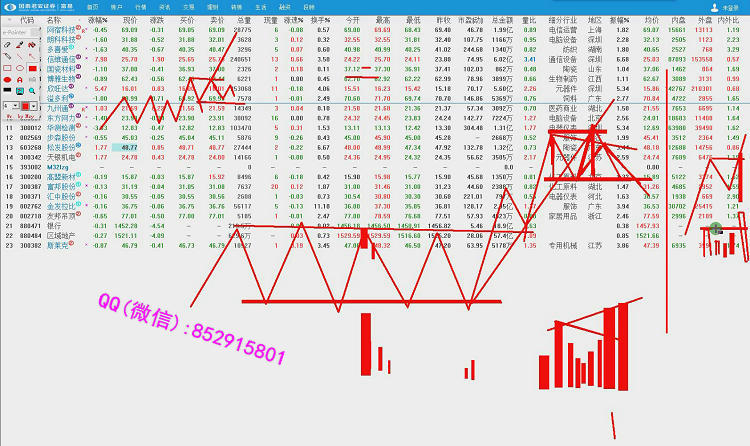Open the red color picker dropdown
The height and width of the screenshot is (446, 750).
pyautogui.click(x=34, y=105)
